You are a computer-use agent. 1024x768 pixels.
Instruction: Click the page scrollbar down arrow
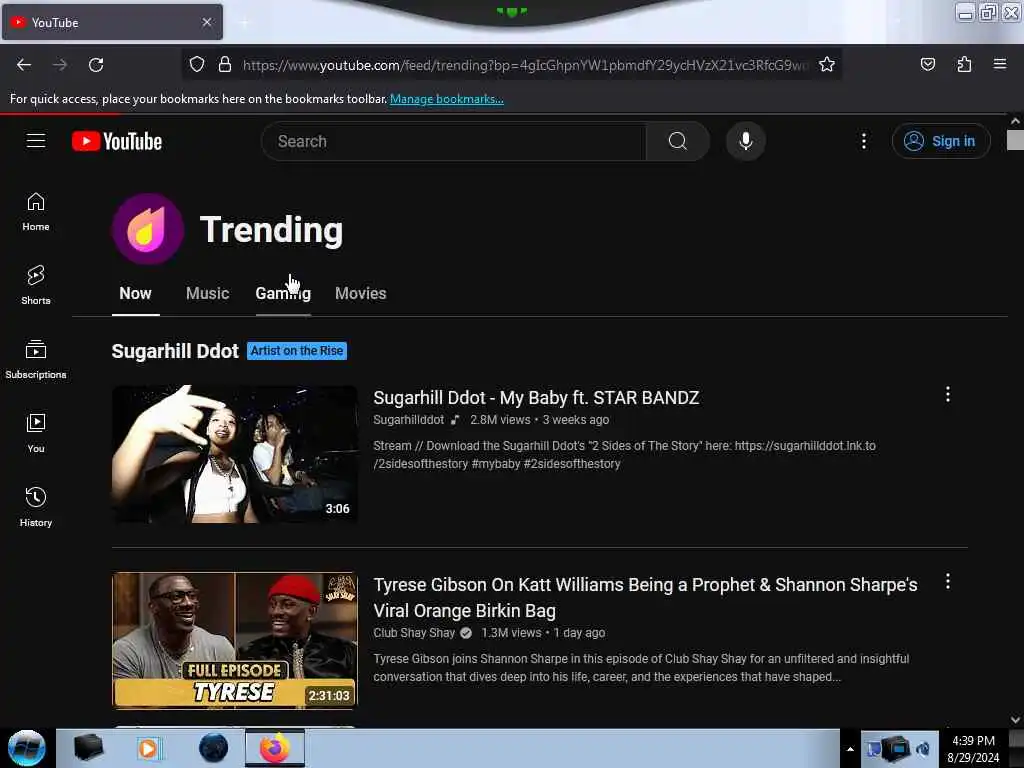click(x=1015, y=719)
